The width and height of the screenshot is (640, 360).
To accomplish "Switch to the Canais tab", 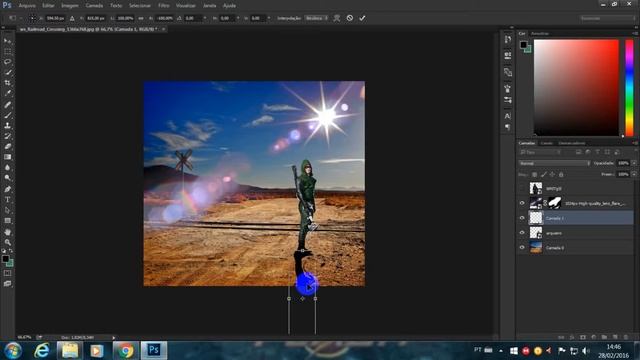I will click(x=547, y=143).
